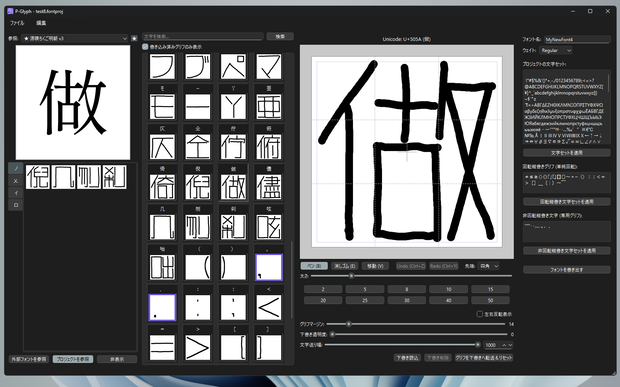Click the フォントを書き出す export button
The width and height of the screenshot is (620, 387).
pos(567,270)
